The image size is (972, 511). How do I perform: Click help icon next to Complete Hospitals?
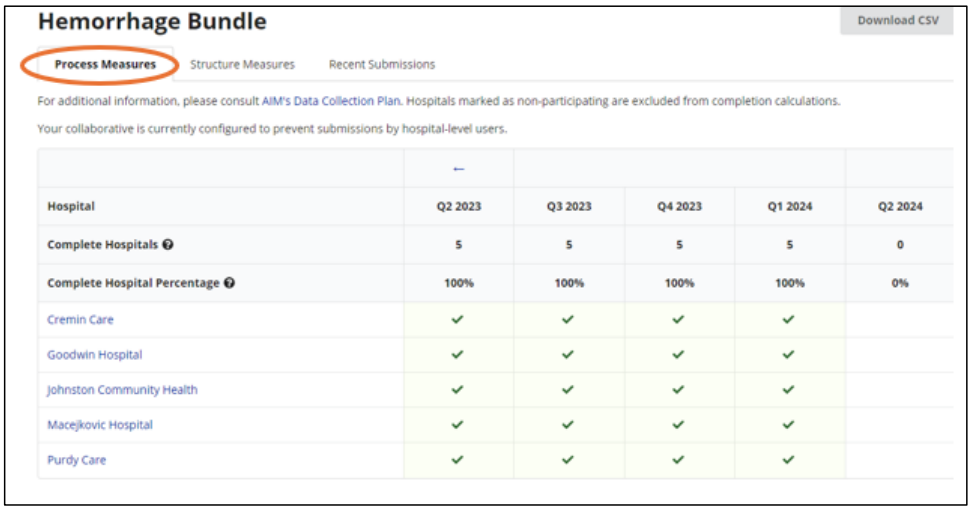(168, 245)
